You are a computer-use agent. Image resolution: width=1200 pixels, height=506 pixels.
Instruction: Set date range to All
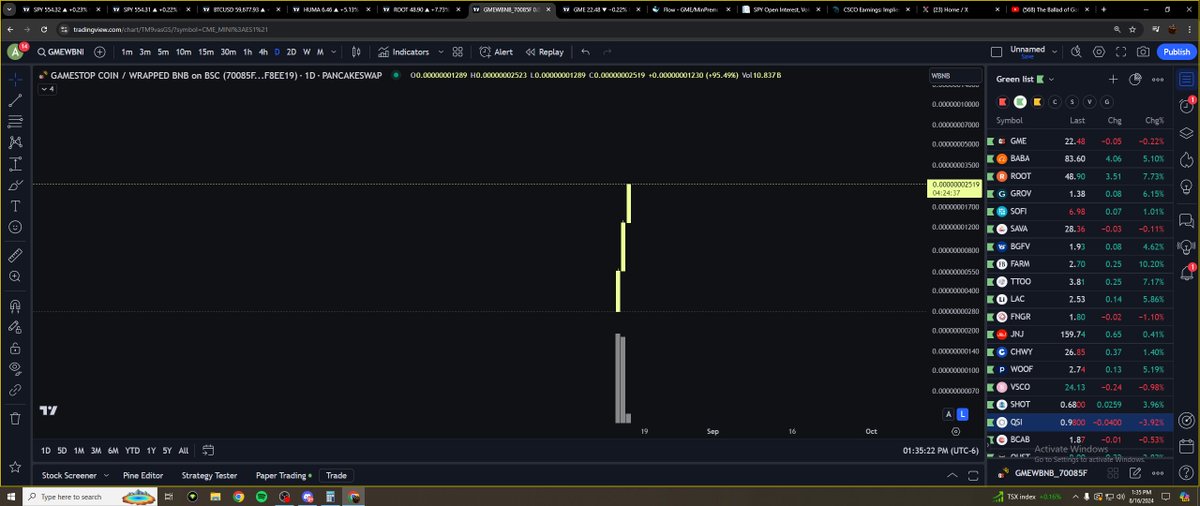tap(184, 451)
